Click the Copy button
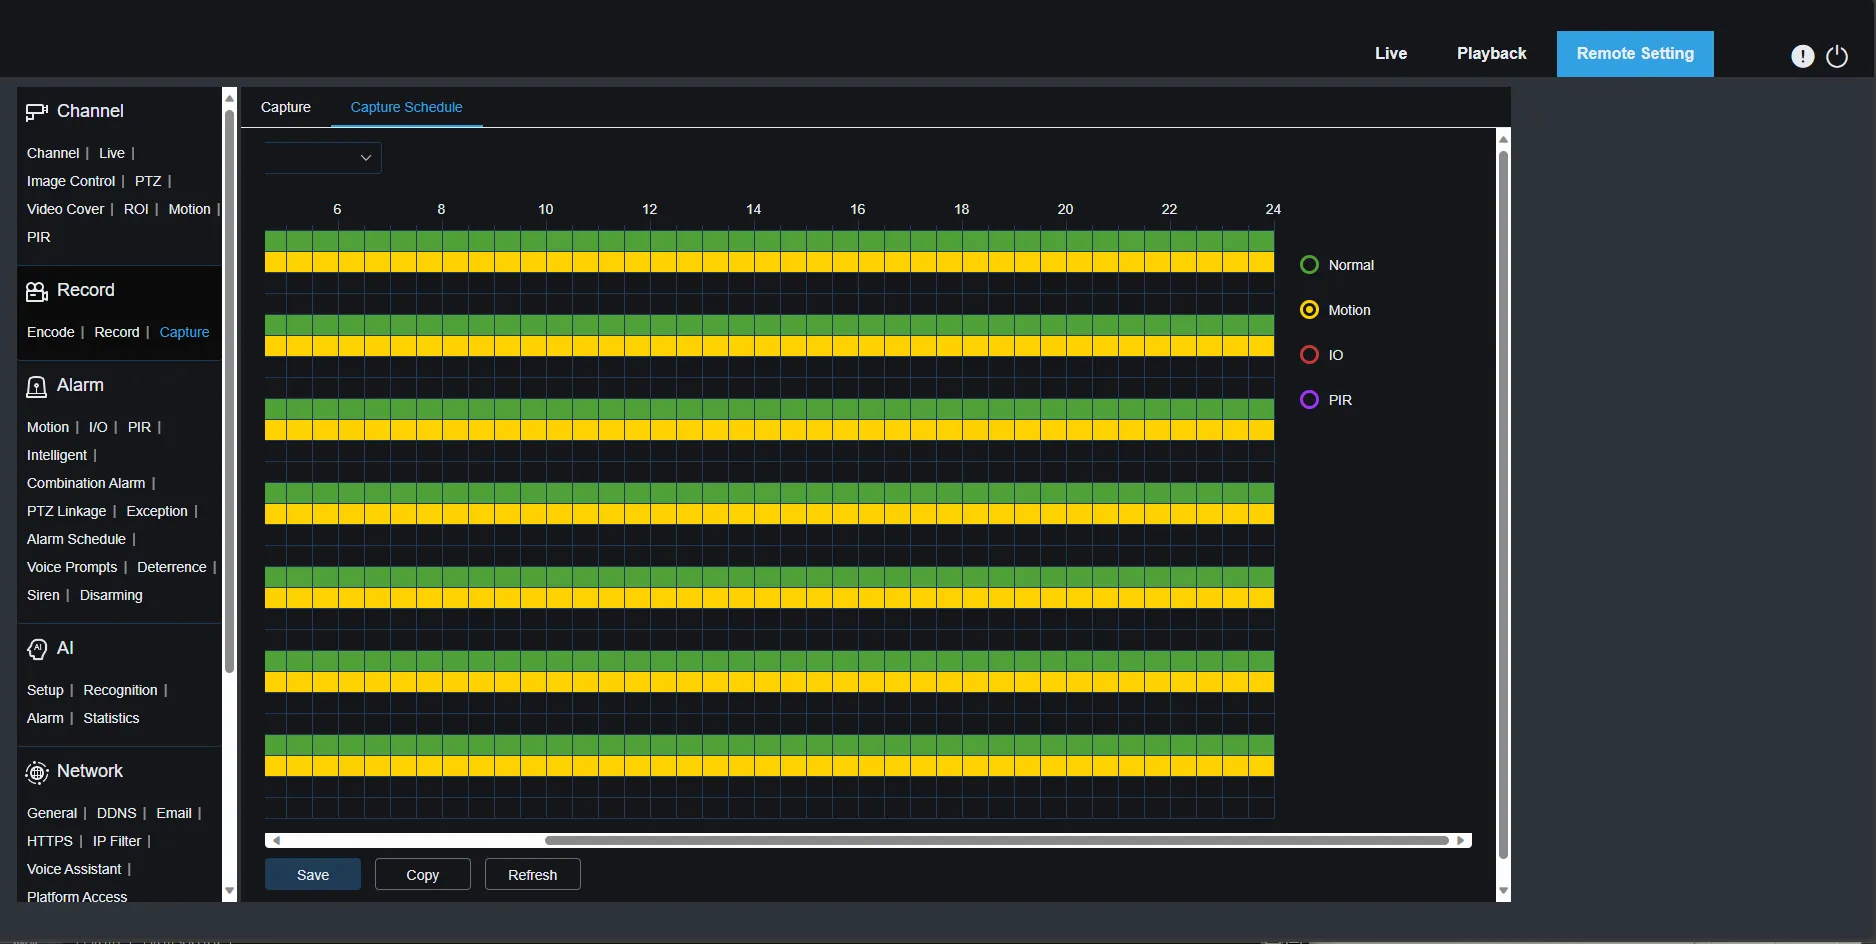 [x=422, y=873]
